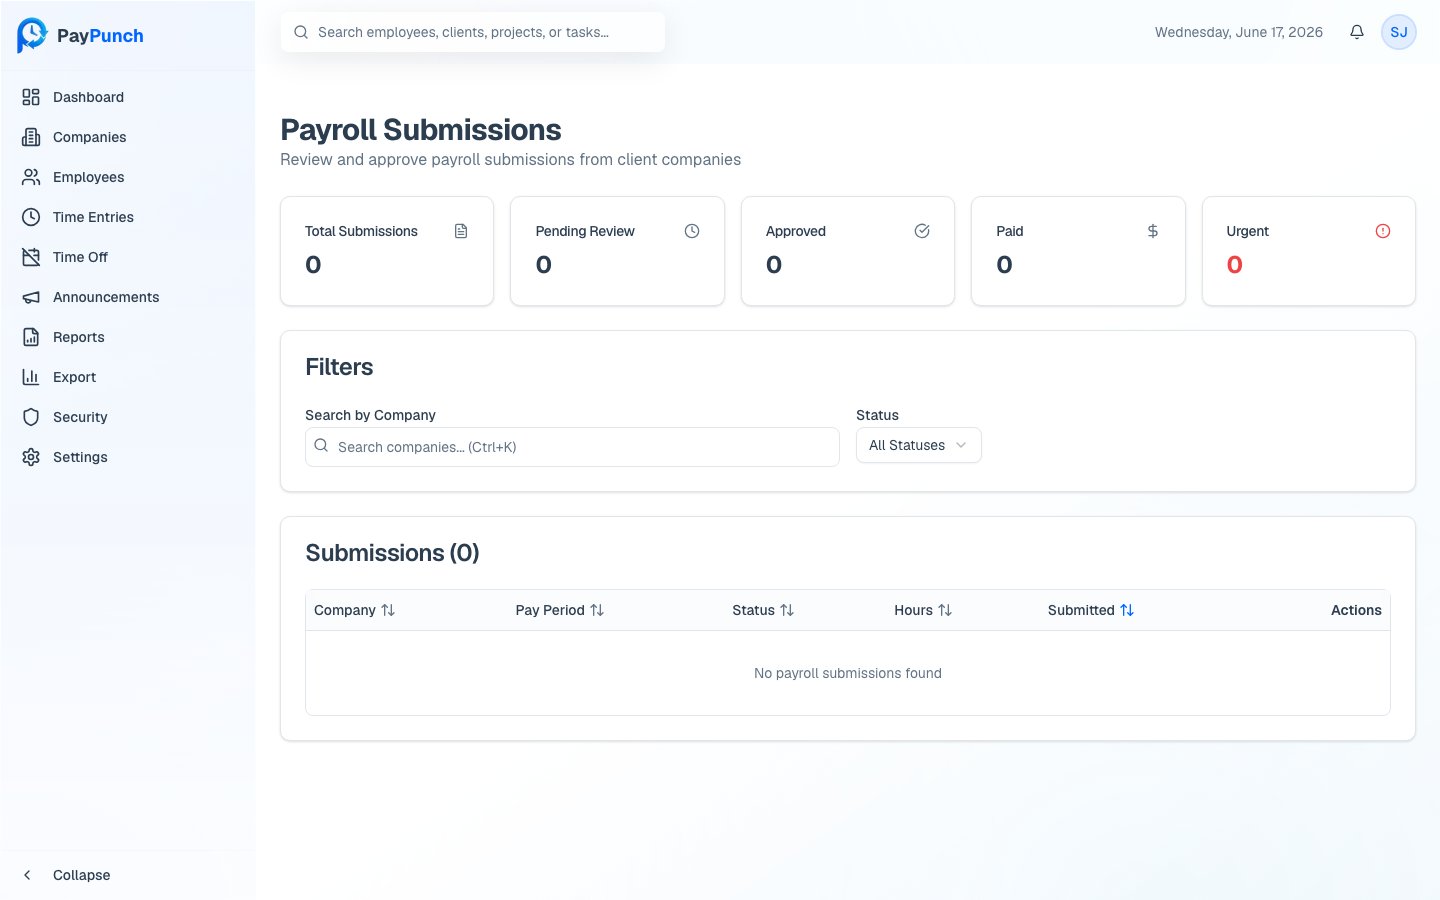Click the Collapse sidebar chevron
The height and width of the screenshot is (900, 1440).
click(28, 875)
